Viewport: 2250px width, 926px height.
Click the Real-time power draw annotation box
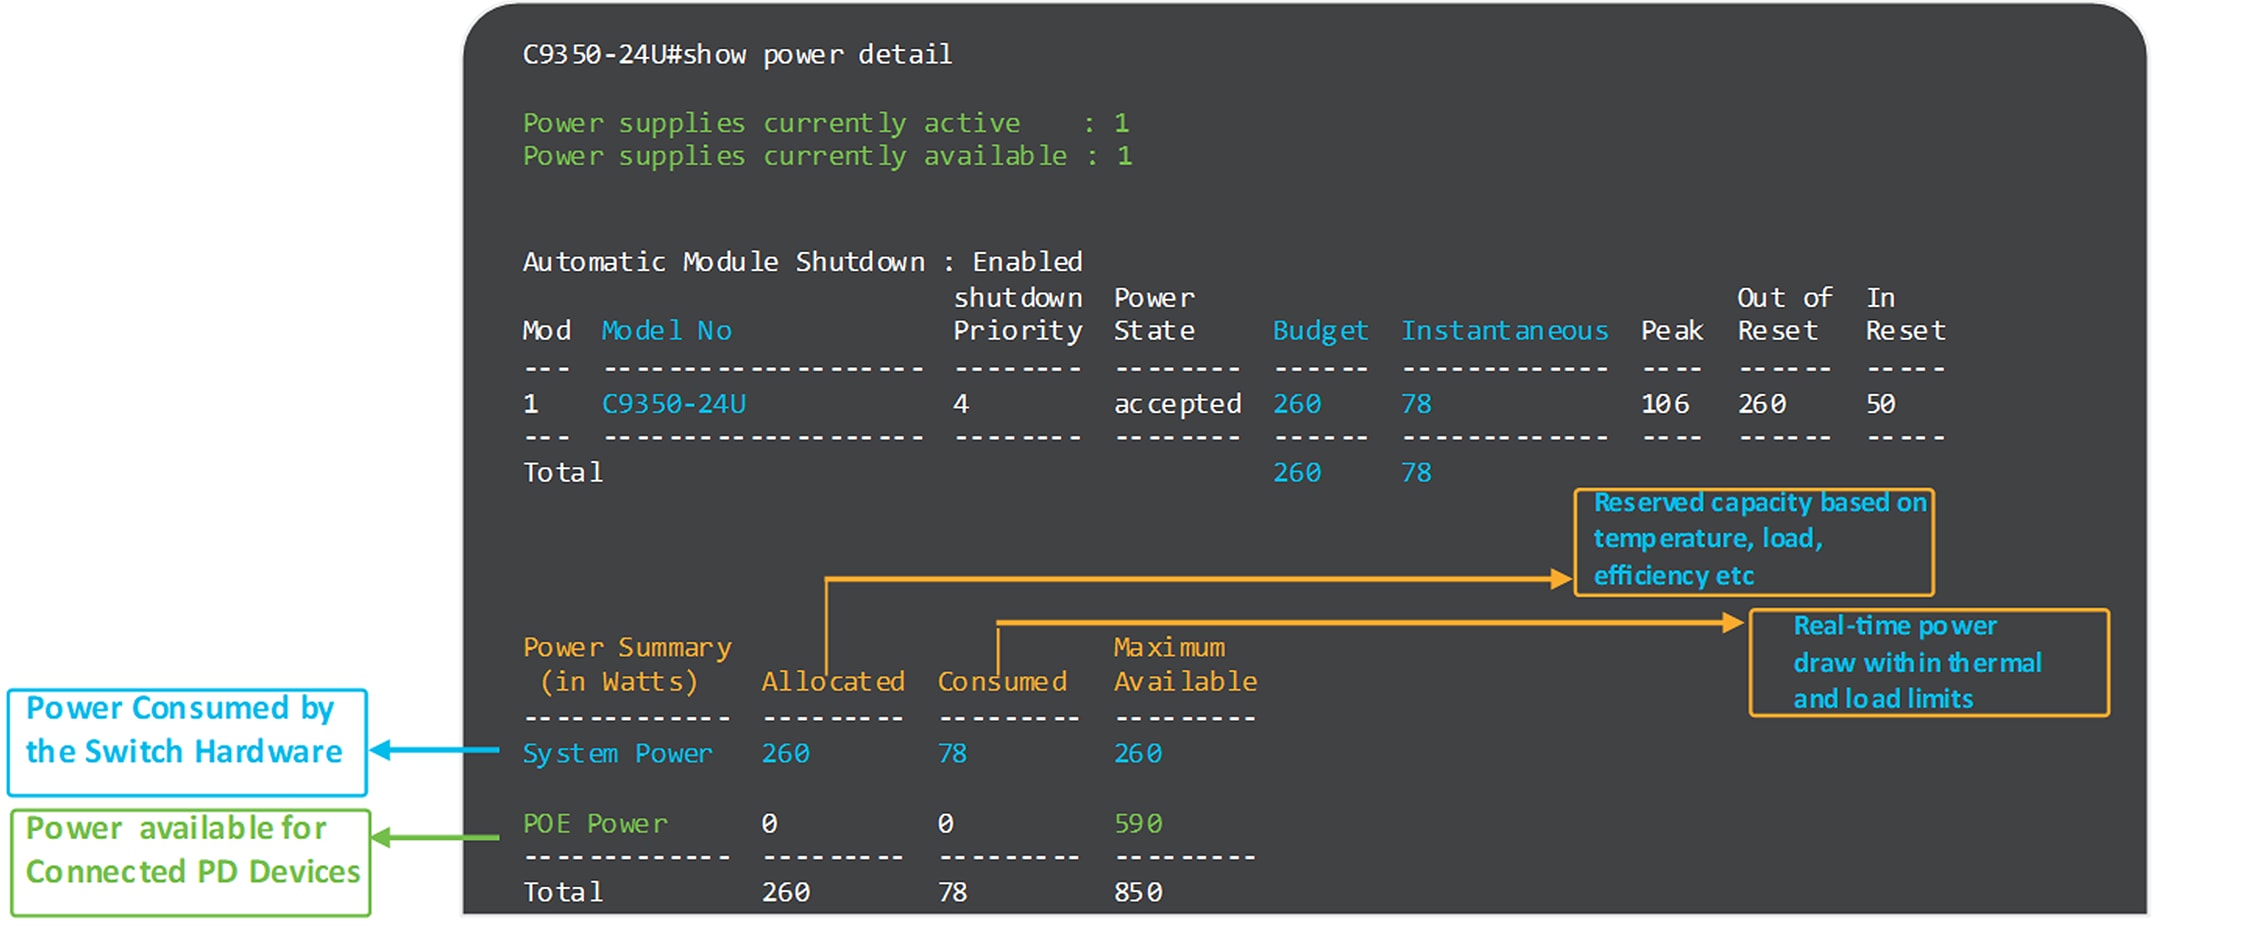tap(1928, 662)
